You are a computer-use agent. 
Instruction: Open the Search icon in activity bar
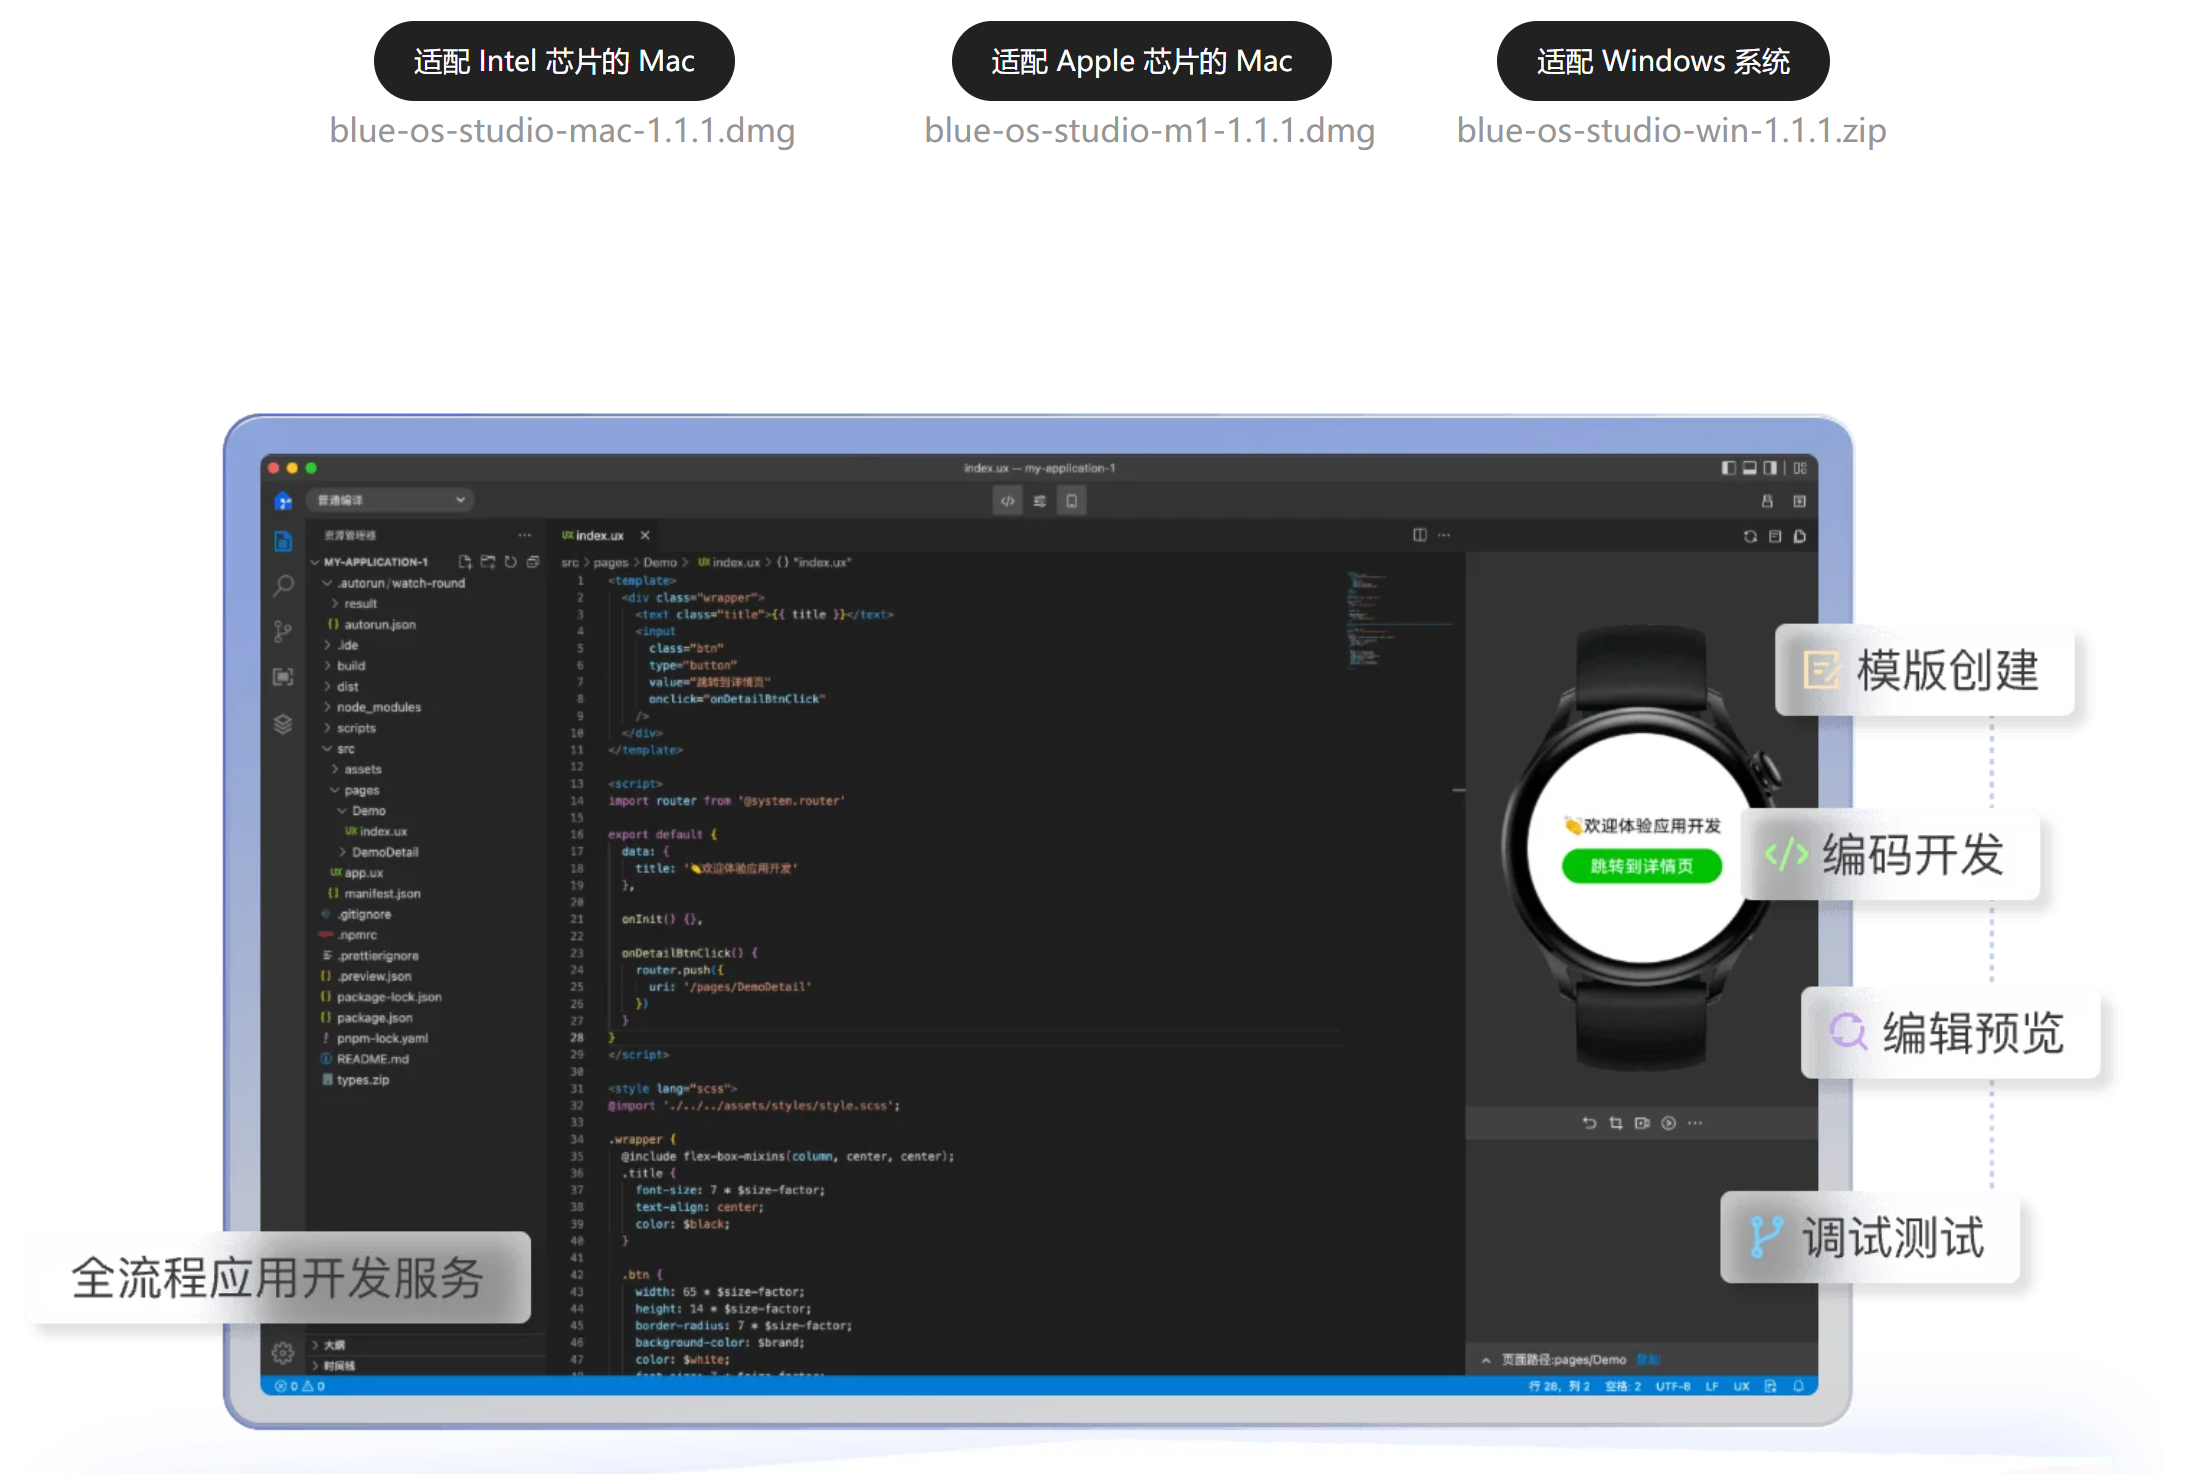283,586
